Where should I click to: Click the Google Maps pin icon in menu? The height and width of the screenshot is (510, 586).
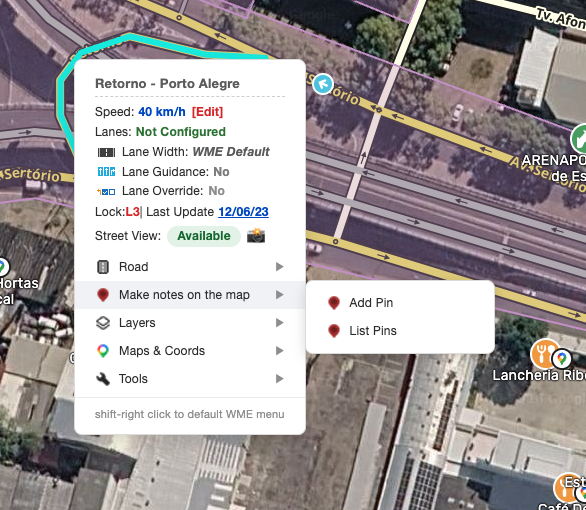pyautogui.click(x=103, y=351)
